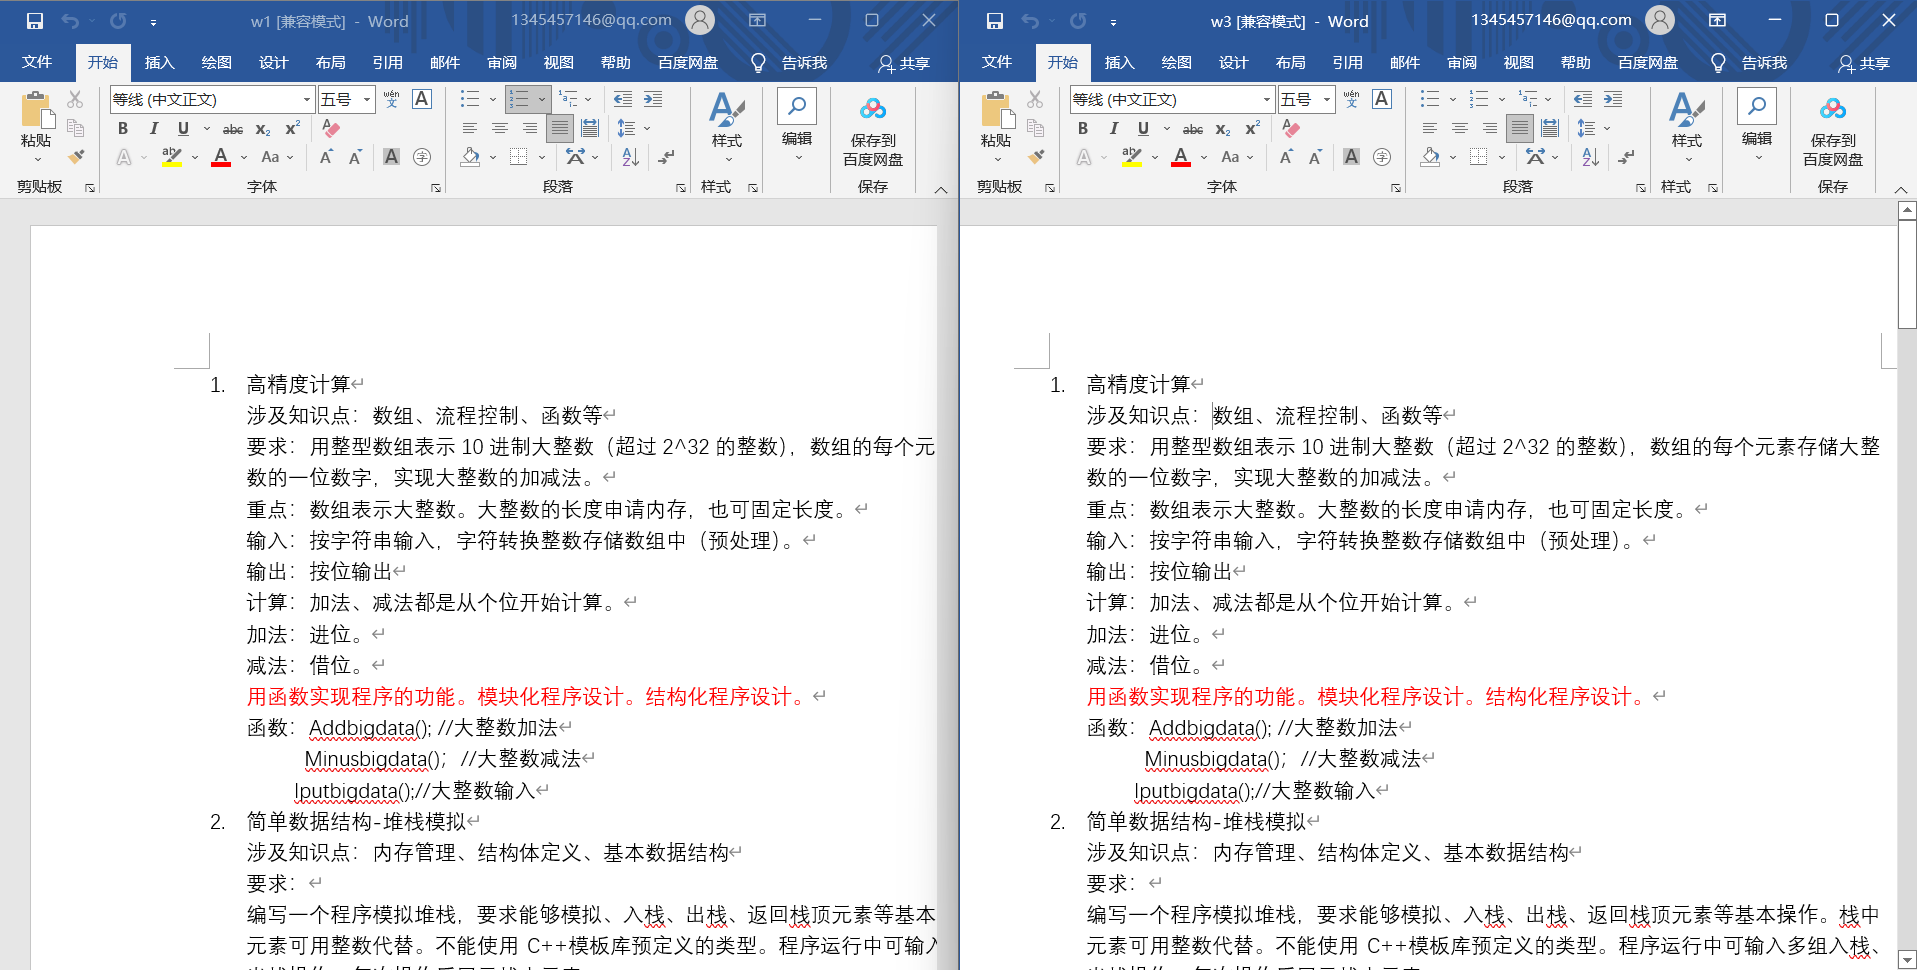Screen dimensions: 1917x970
Task: Open change case menu in w1 ribbon
Action: (277, 157)
